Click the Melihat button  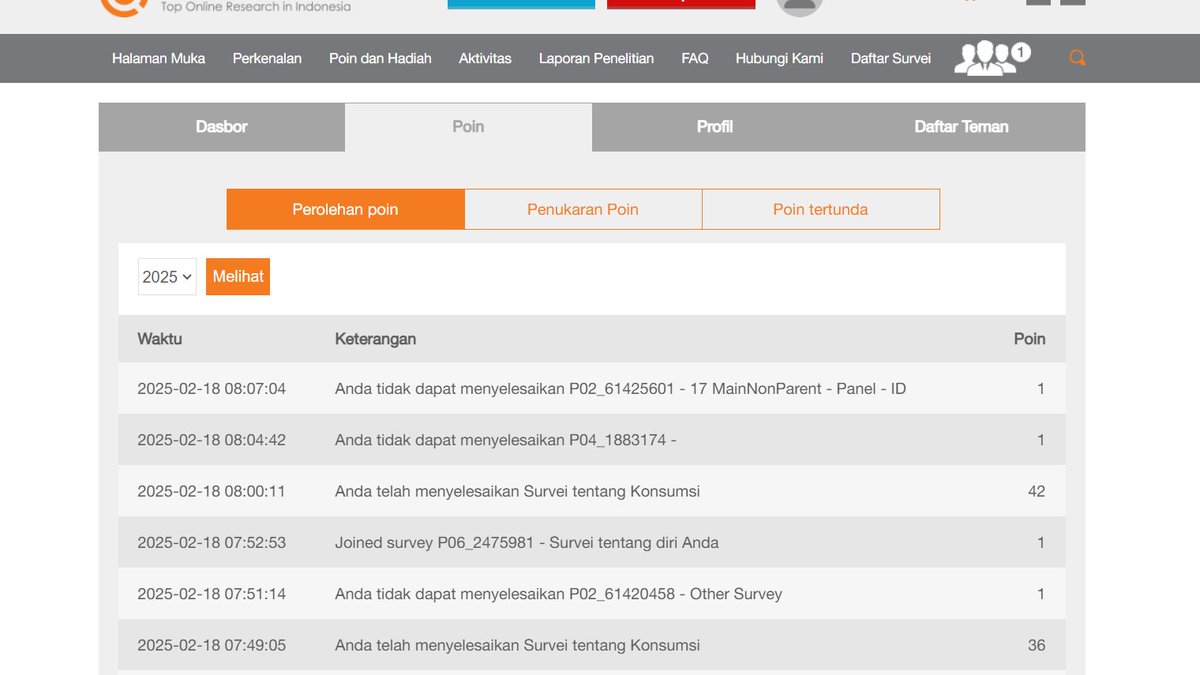(237, 277)
